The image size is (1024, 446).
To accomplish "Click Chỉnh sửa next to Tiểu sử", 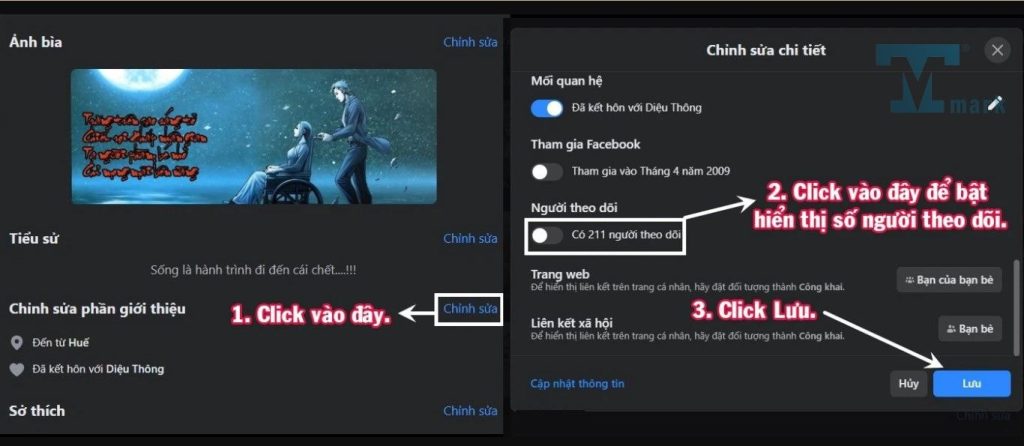I will (470, 239).
